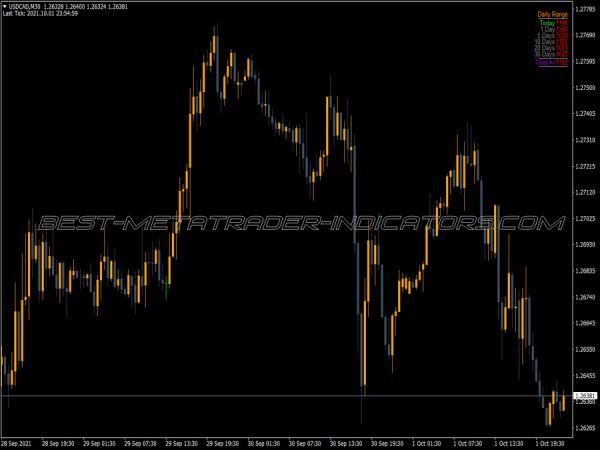This screenshot has height=450, width=600.
Task: Click the Total Av range row
Action: (x=552, y=69)
